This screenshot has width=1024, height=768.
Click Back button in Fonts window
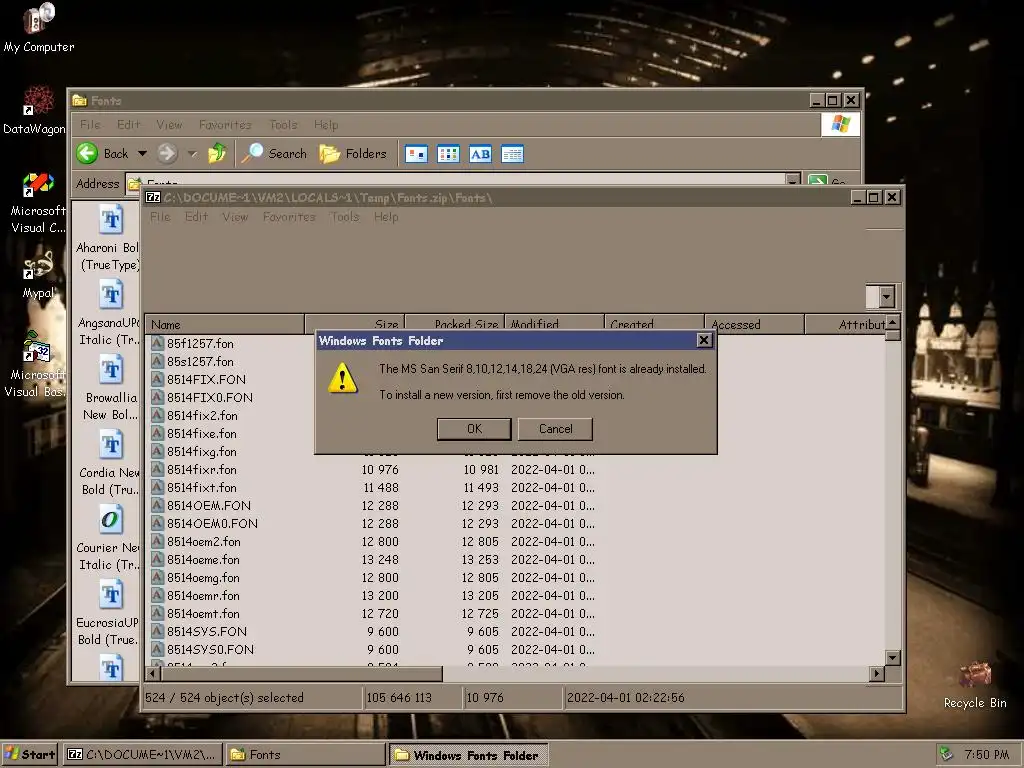pos(102,153)
